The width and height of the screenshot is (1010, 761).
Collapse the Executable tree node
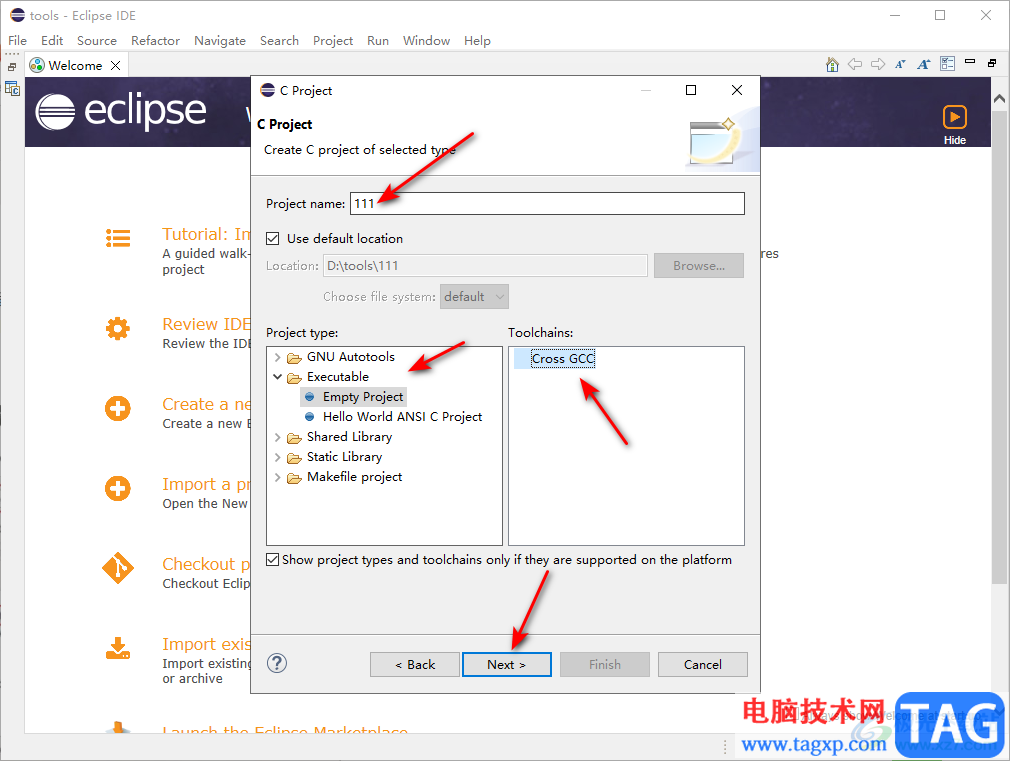pyautogui.click(x=278, y=377)
